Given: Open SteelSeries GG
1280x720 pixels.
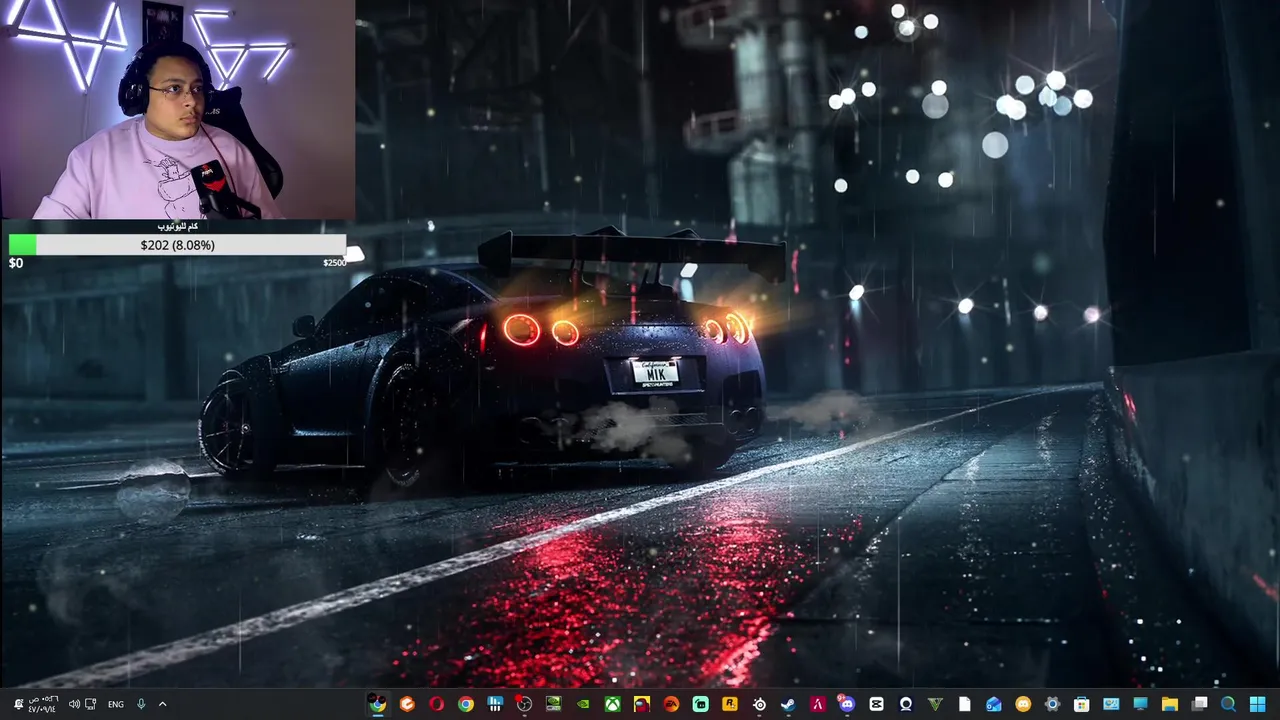Looking at the screenshot, I should (759, 704).
